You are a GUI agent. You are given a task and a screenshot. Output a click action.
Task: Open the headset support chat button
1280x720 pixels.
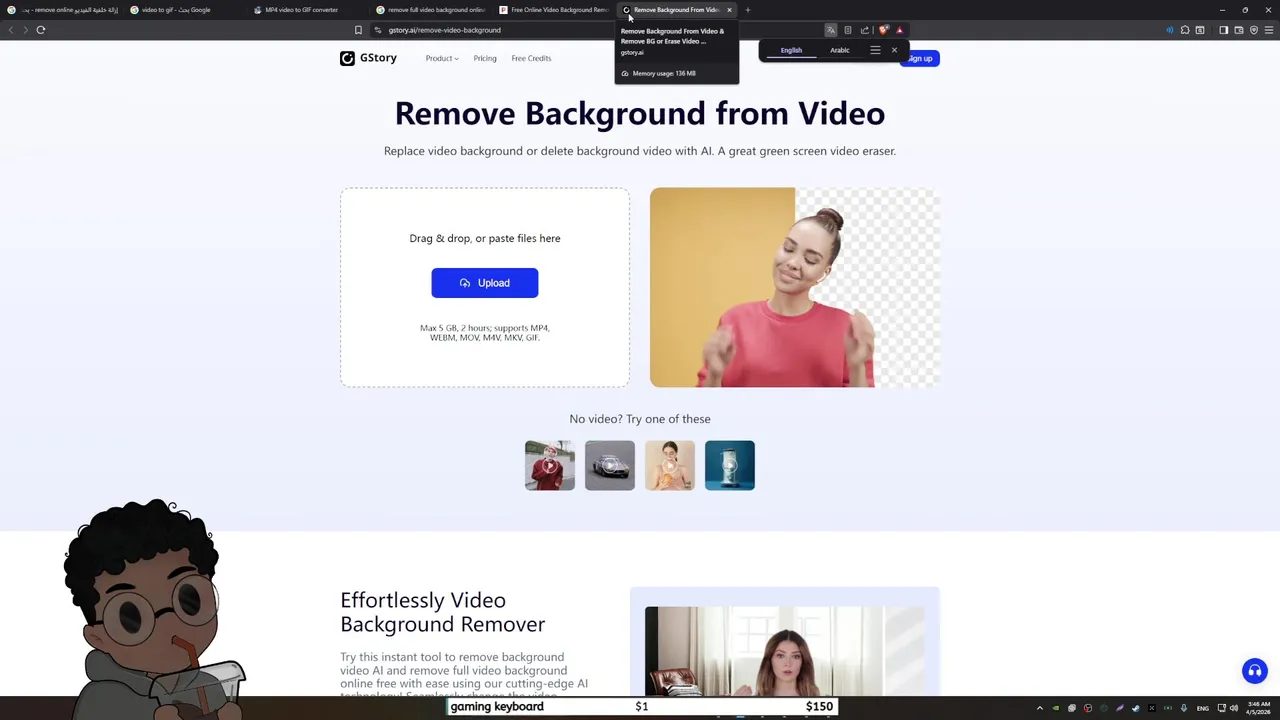pyautogui.click(x=1254, y=671)
